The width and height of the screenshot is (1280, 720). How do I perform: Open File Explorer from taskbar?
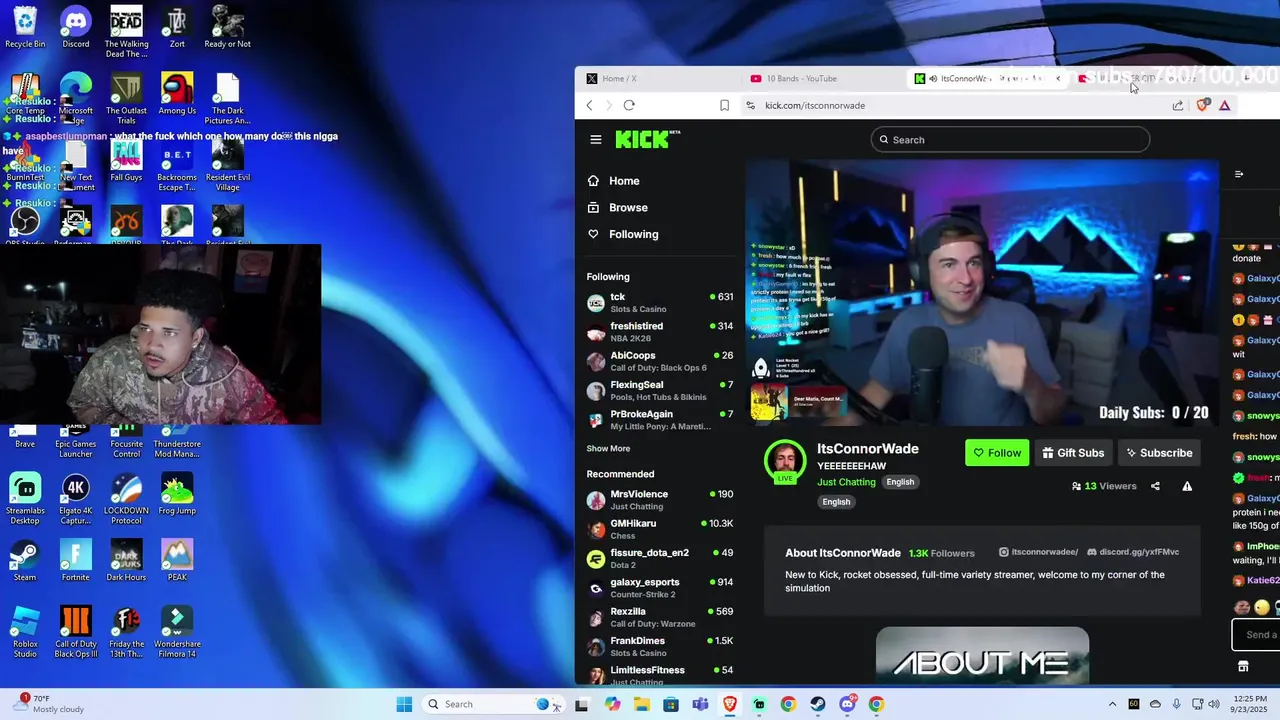[641, 704]
